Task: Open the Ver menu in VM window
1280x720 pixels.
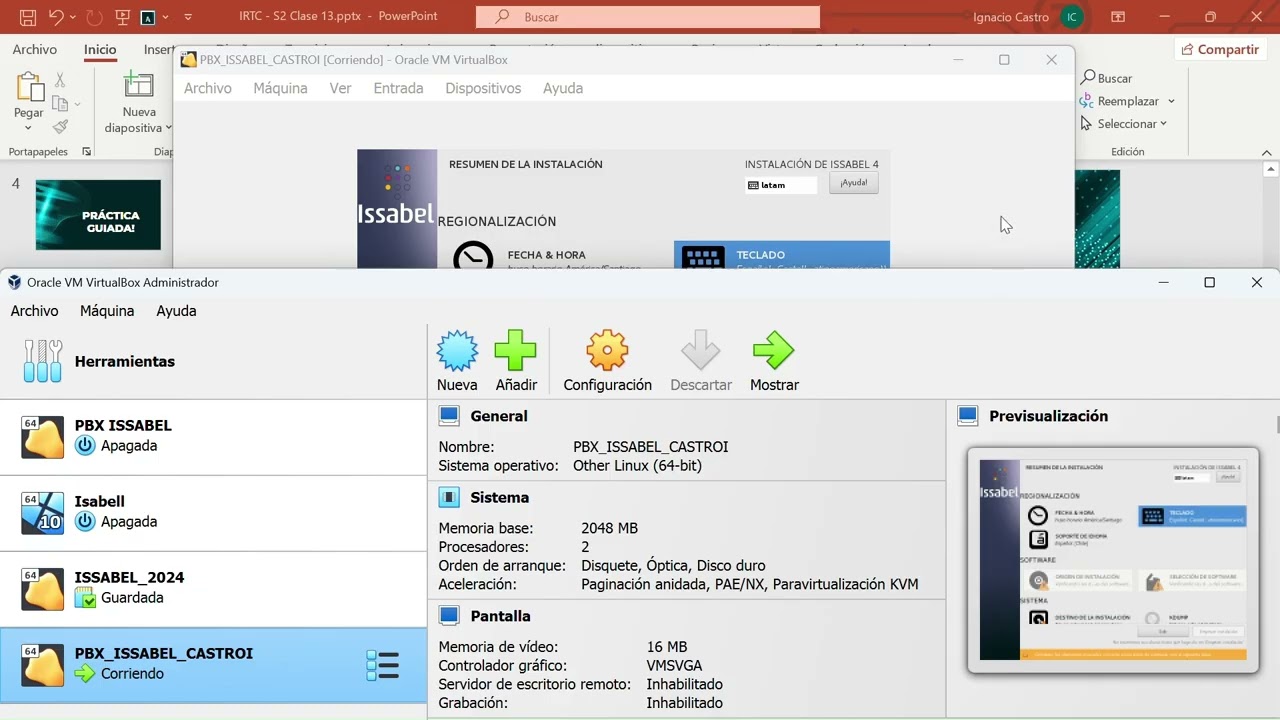Action: (340, 88)
